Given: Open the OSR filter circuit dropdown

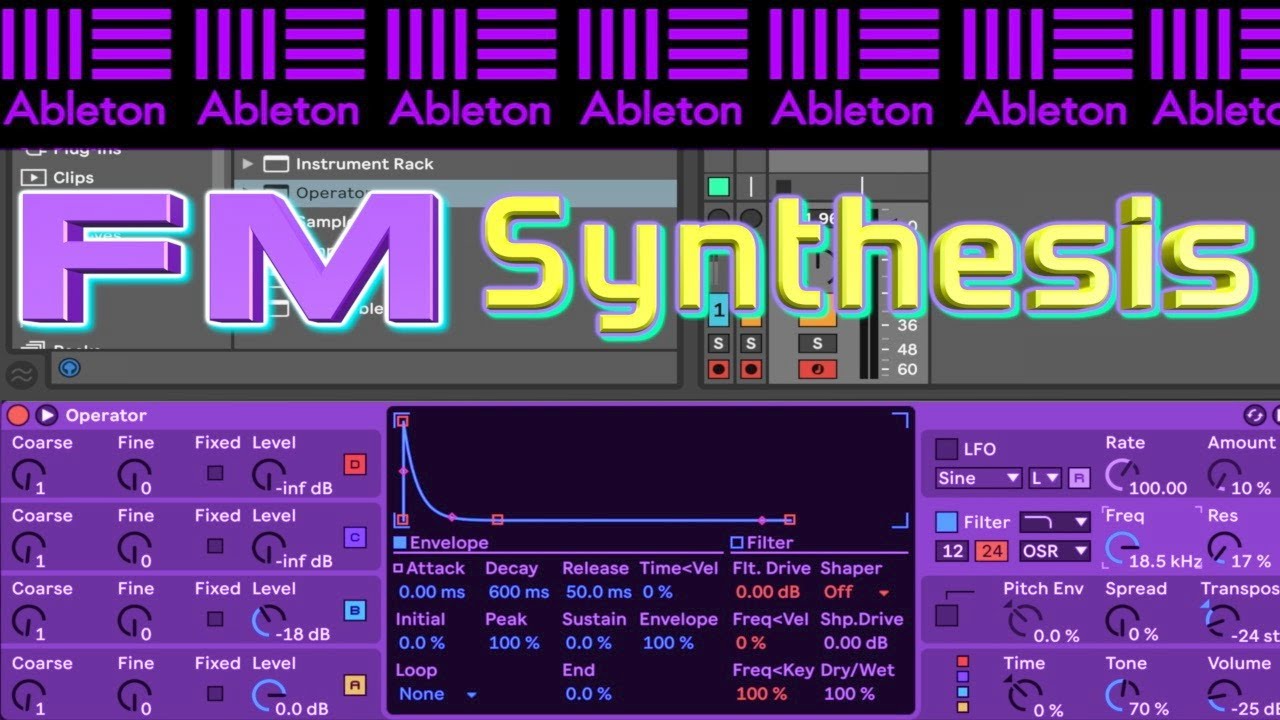Looking at the screenshot, I should [x=1055, y=551].
